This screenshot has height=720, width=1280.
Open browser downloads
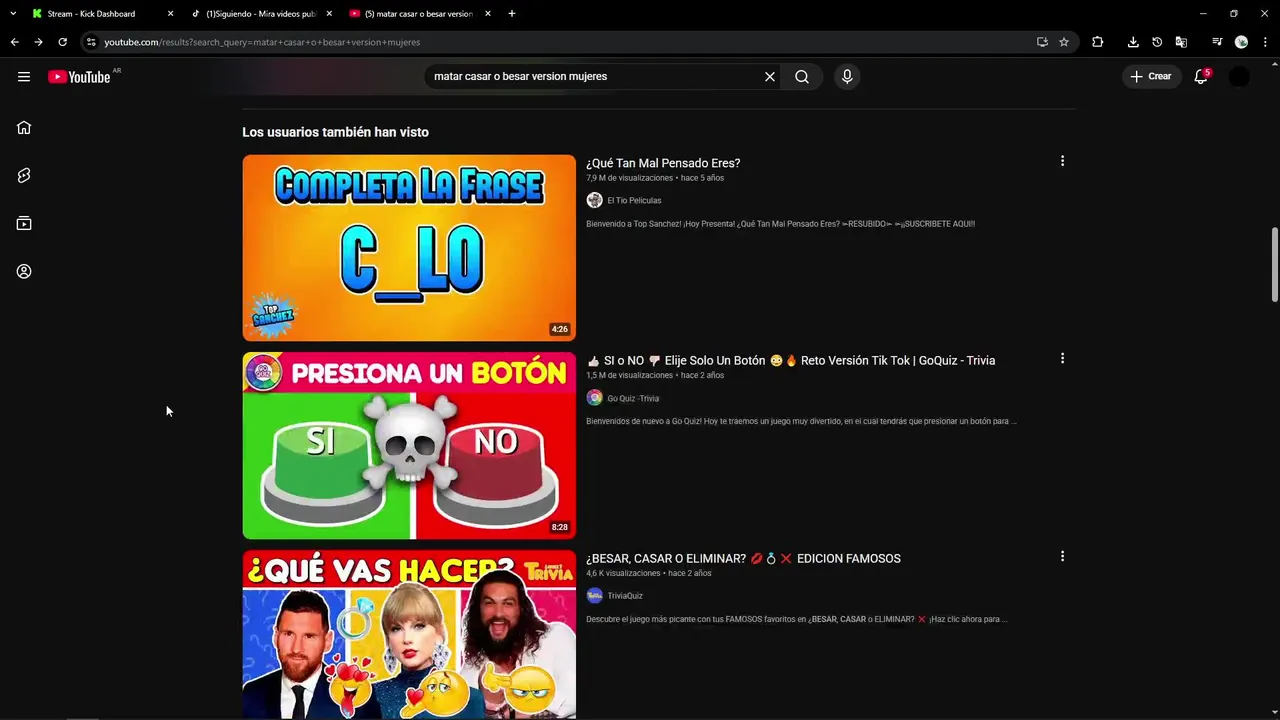click(x=1133, y=42)
